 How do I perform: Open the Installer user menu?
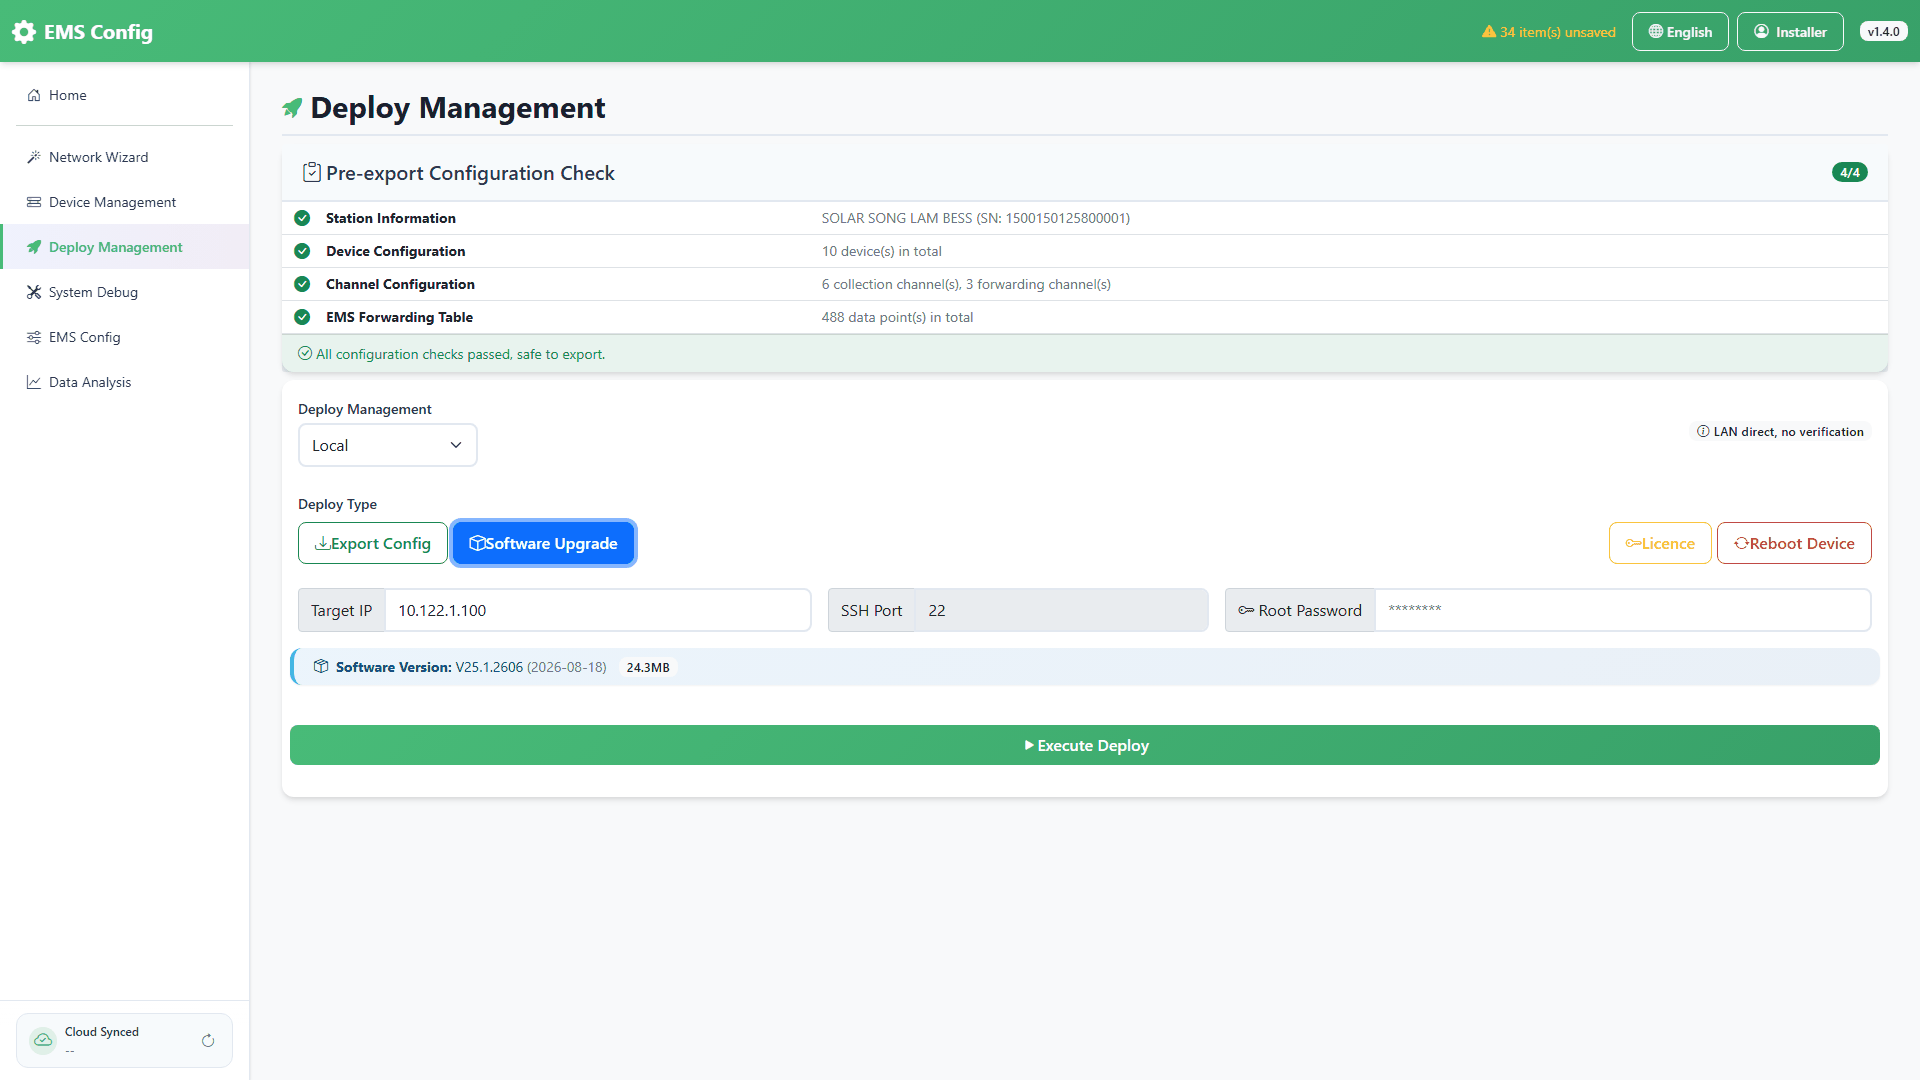coord(1790,32)
